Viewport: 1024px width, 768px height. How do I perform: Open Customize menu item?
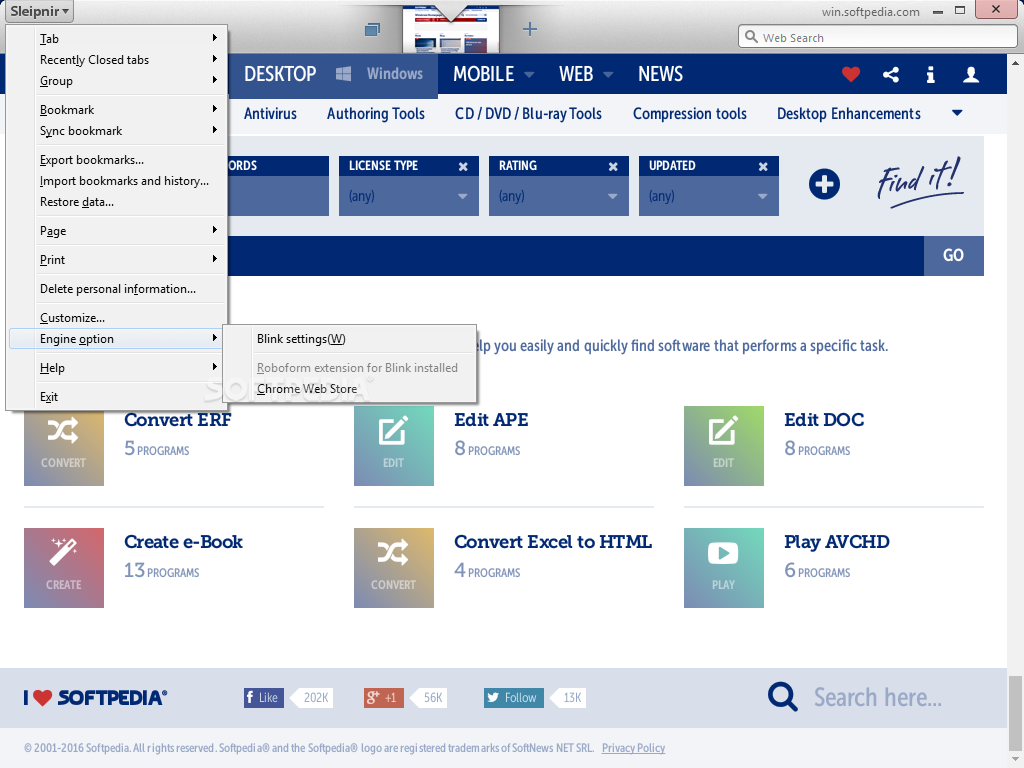pos(116,317)
